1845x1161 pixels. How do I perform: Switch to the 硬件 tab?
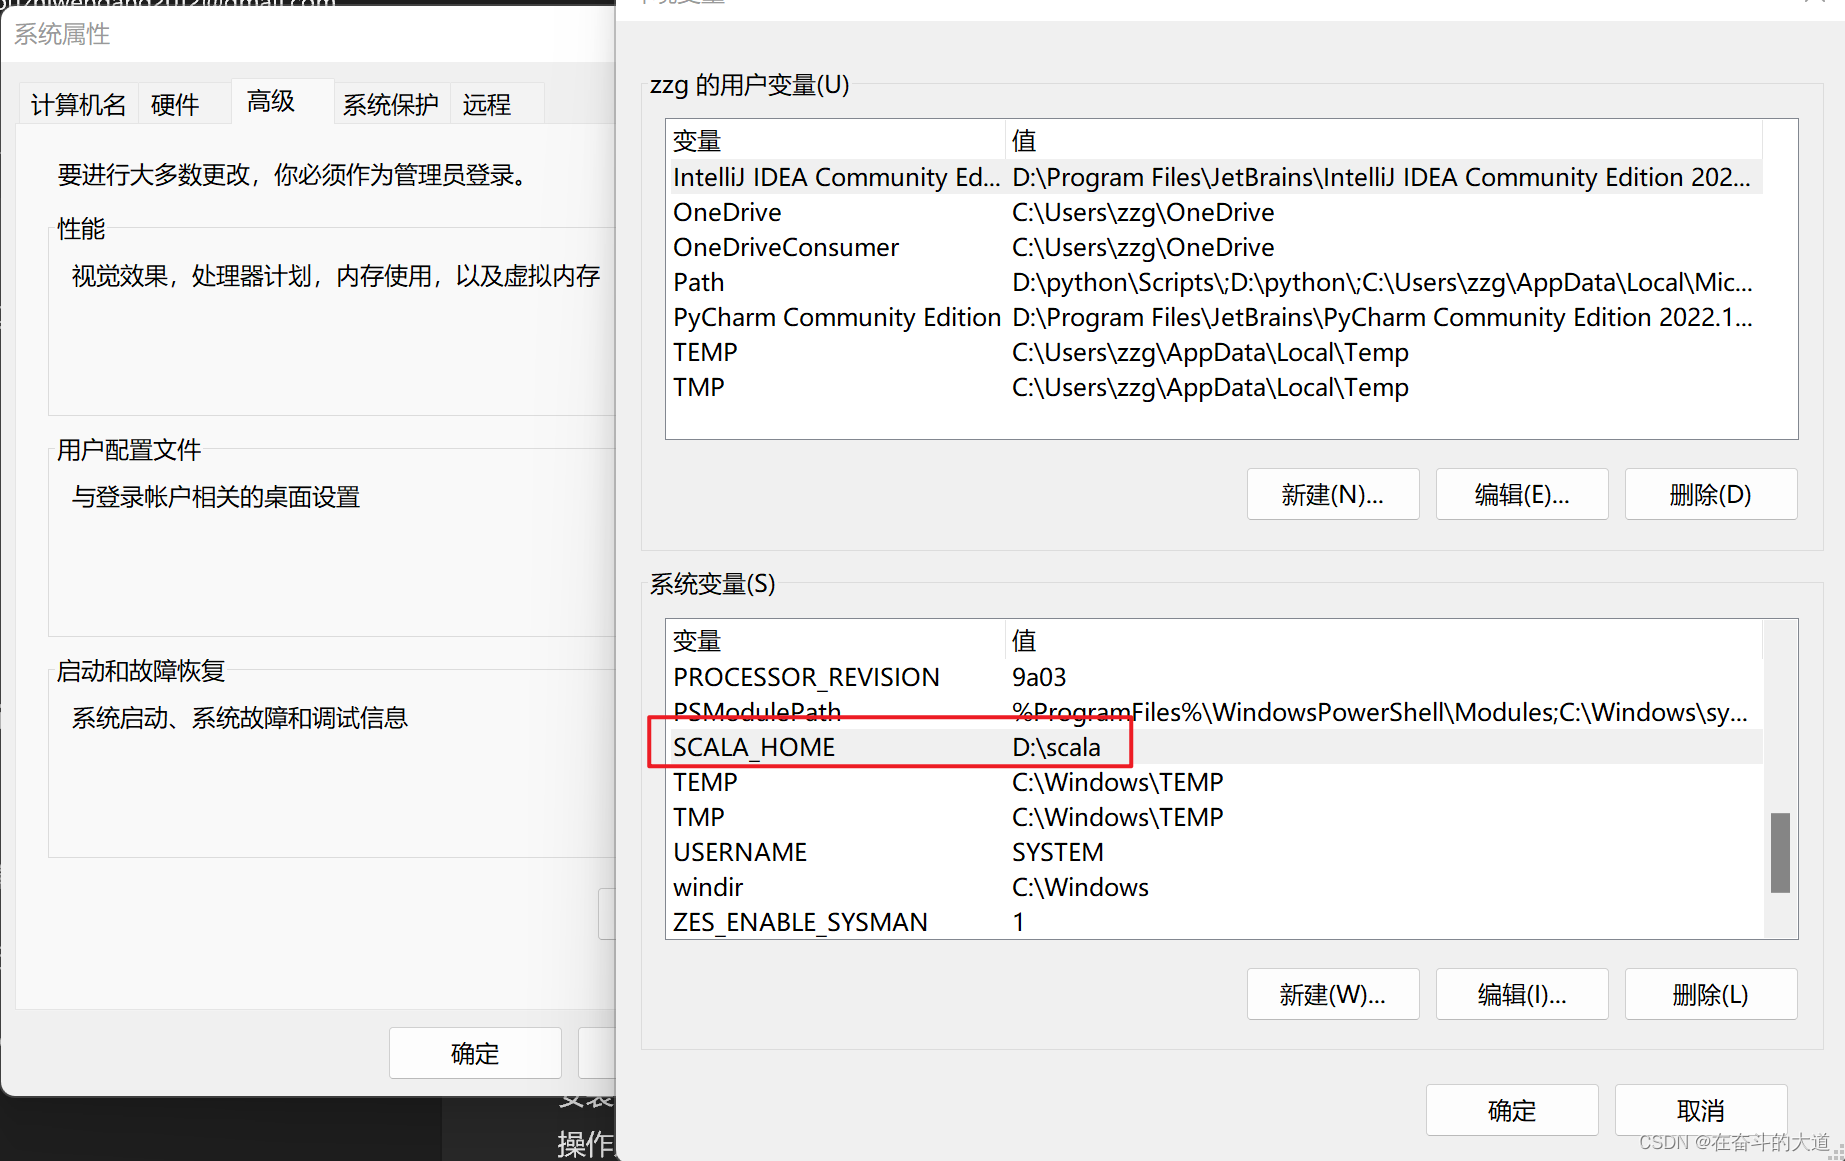click(175, 103)
